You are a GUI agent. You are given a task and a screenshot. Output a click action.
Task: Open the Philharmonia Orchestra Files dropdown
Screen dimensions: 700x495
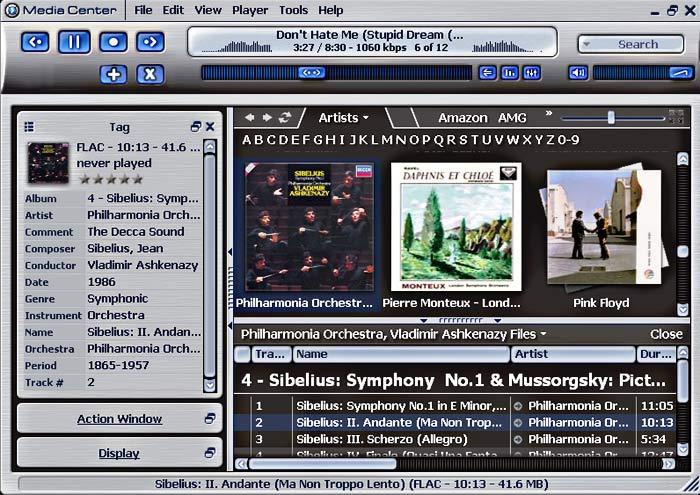(x=393, y=334)
